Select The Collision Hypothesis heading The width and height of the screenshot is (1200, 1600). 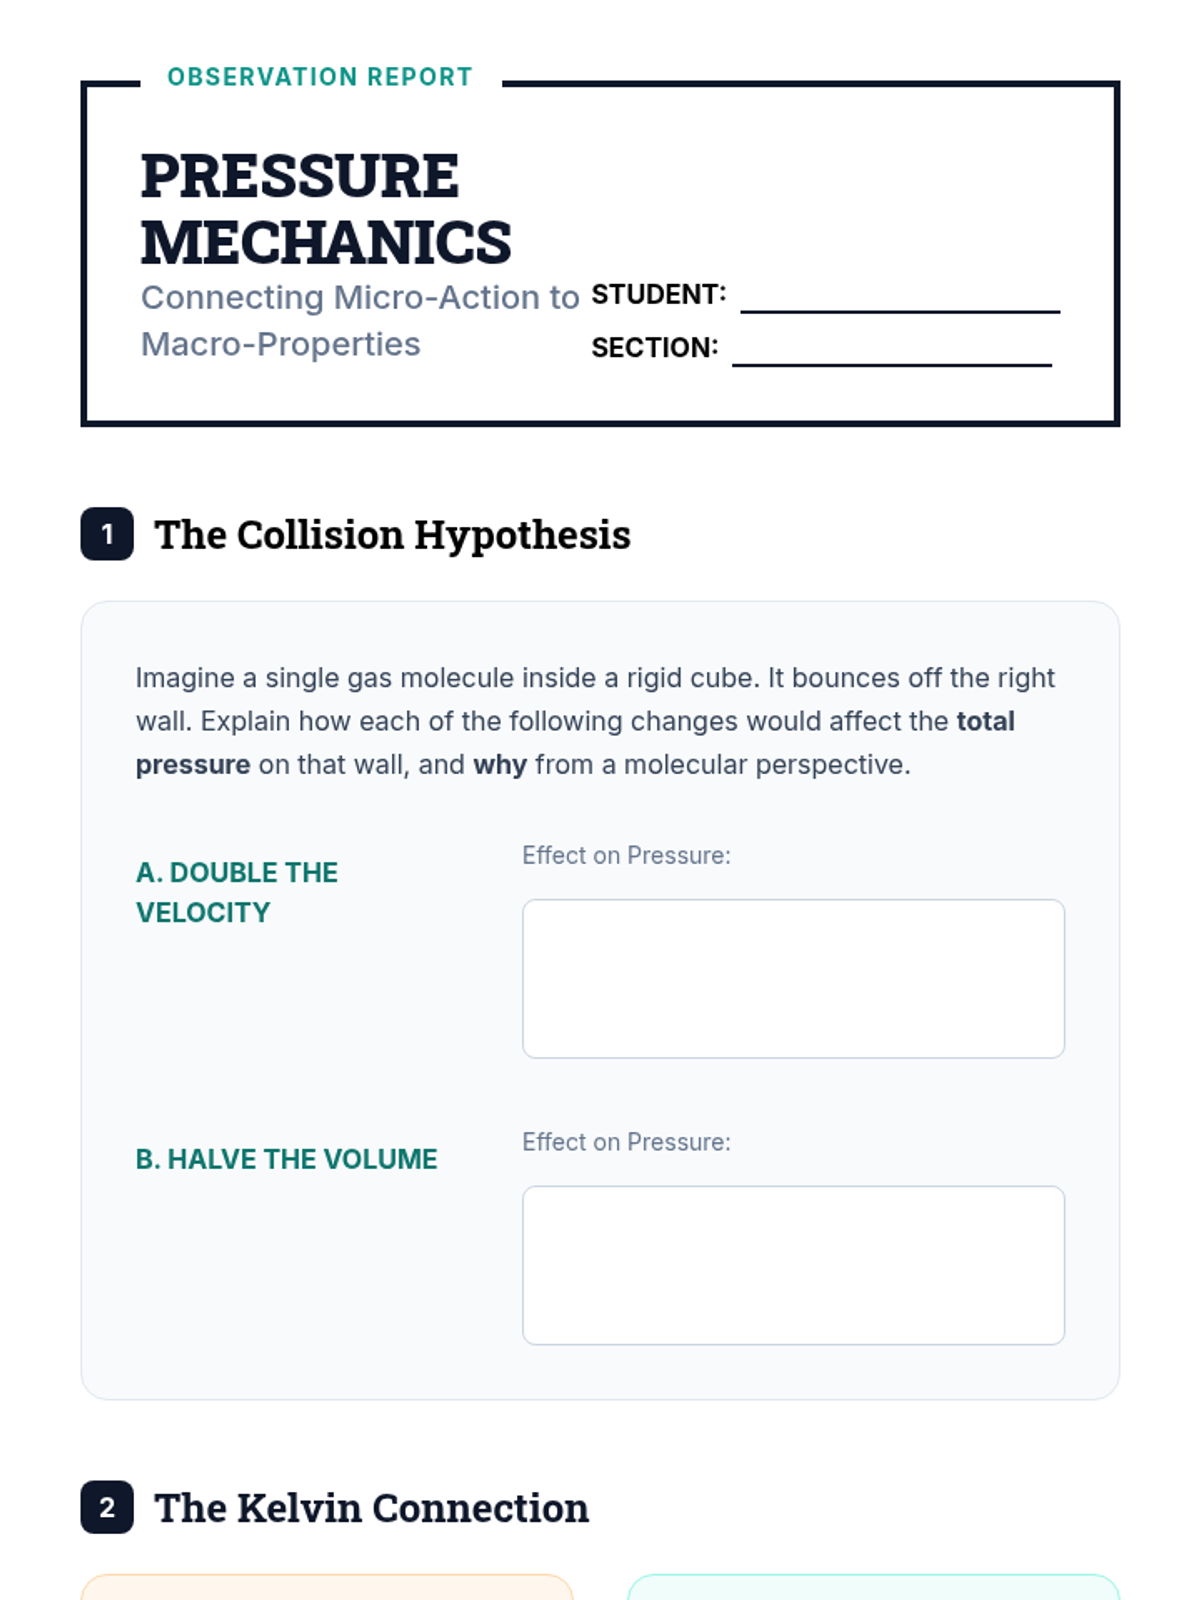click(392, 535)
